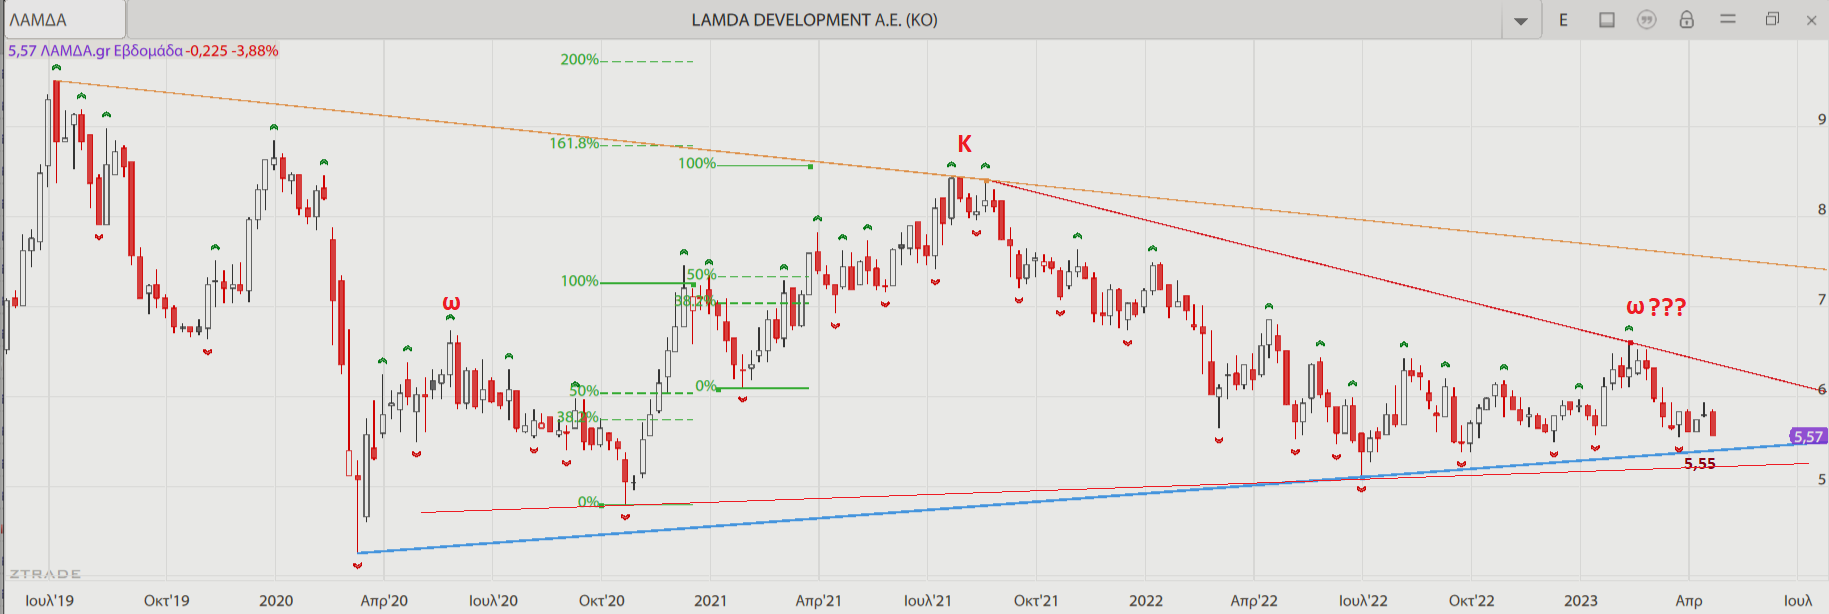Click the Ιουλ'20 date axis label
The height and width of the screenshot is (614, 1829).
tap(494, 601)
